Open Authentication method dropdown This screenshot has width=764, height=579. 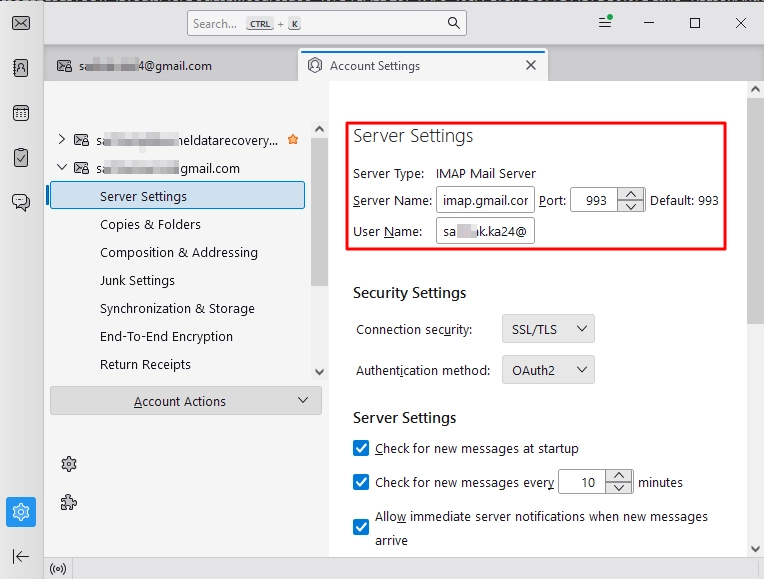[548, 370]
